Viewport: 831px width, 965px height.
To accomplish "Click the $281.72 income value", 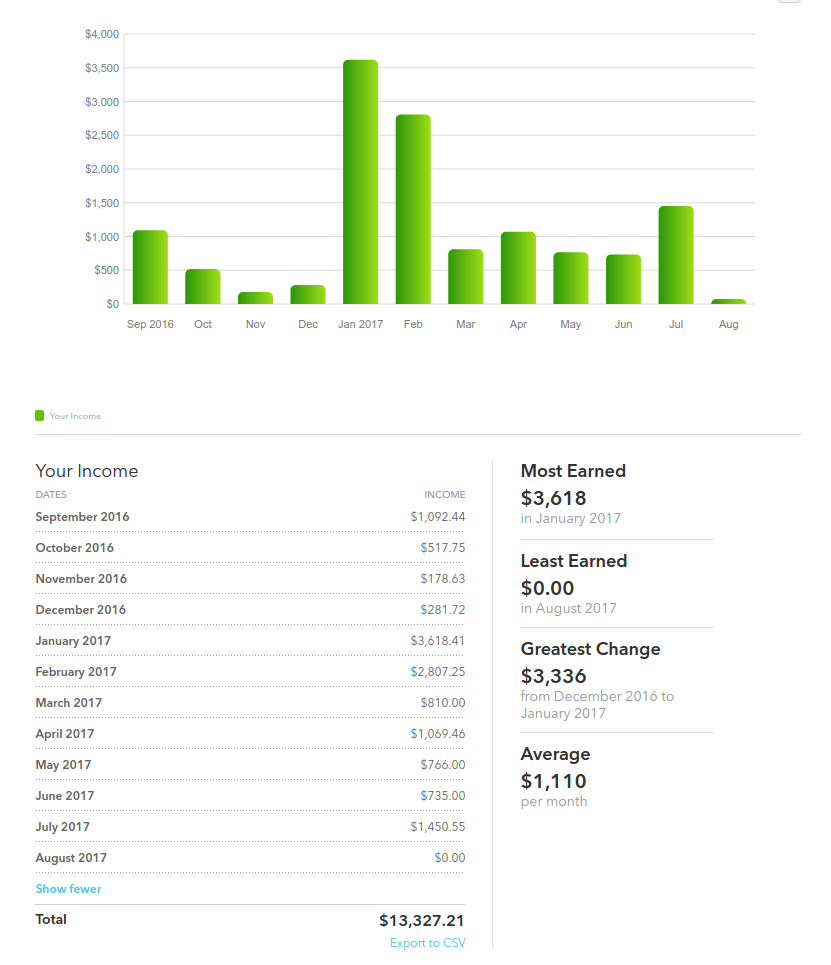I will [x=443, y=610].
